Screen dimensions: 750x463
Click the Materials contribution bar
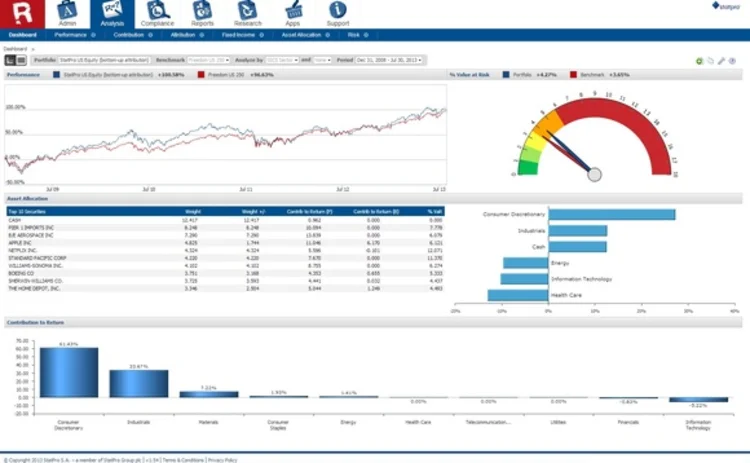coord(209,395)
